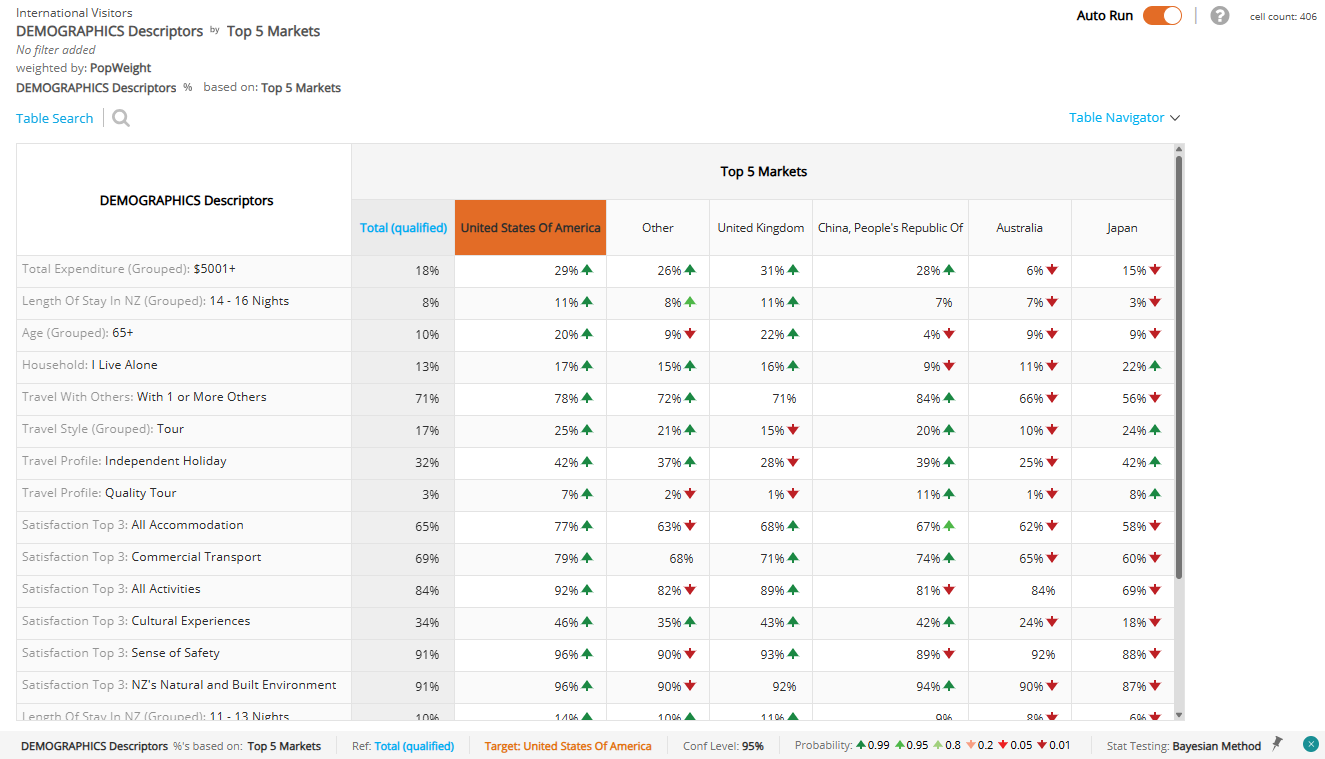Open the Table Search link

[54, 118]
